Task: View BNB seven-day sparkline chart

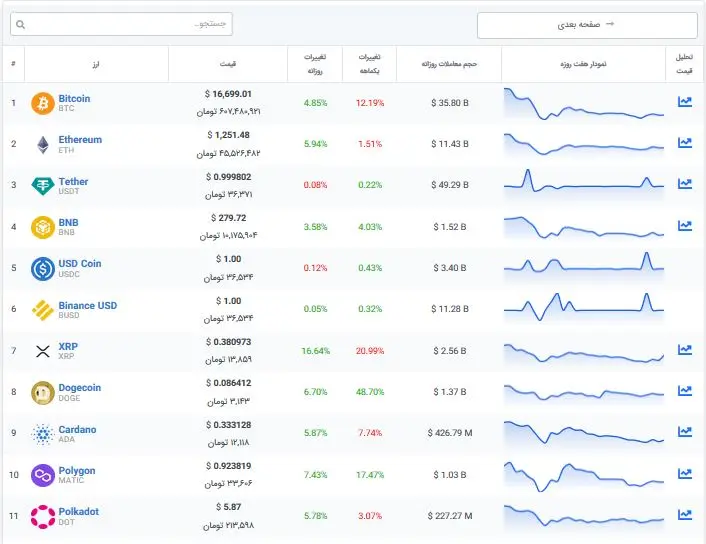Action: coord(584,227)
